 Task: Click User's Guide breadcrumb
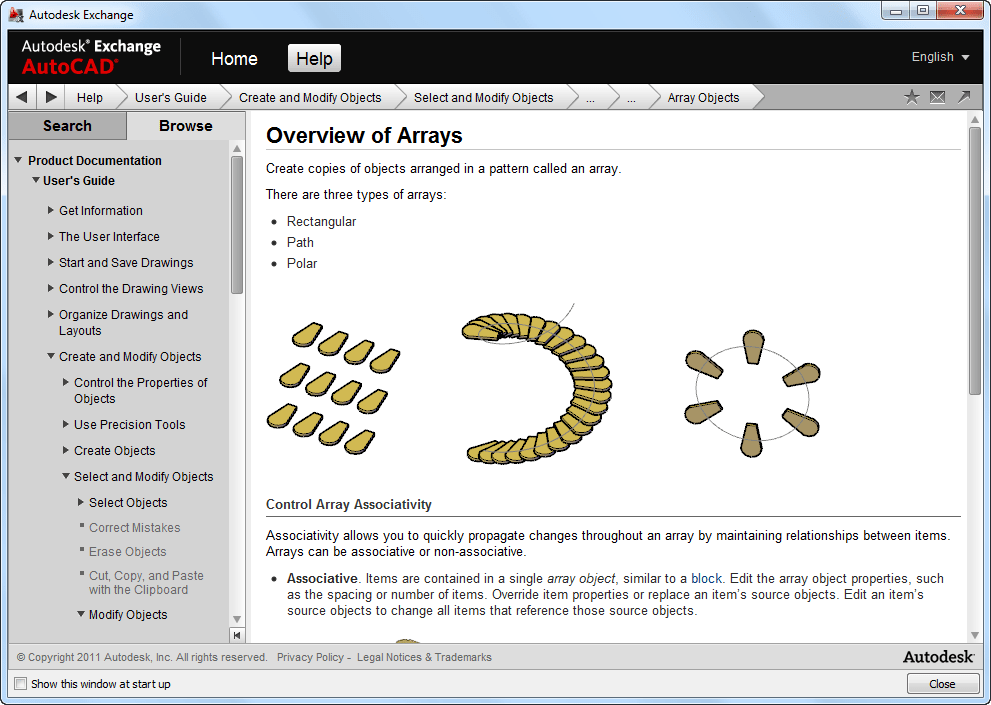(x=171, y=97)
